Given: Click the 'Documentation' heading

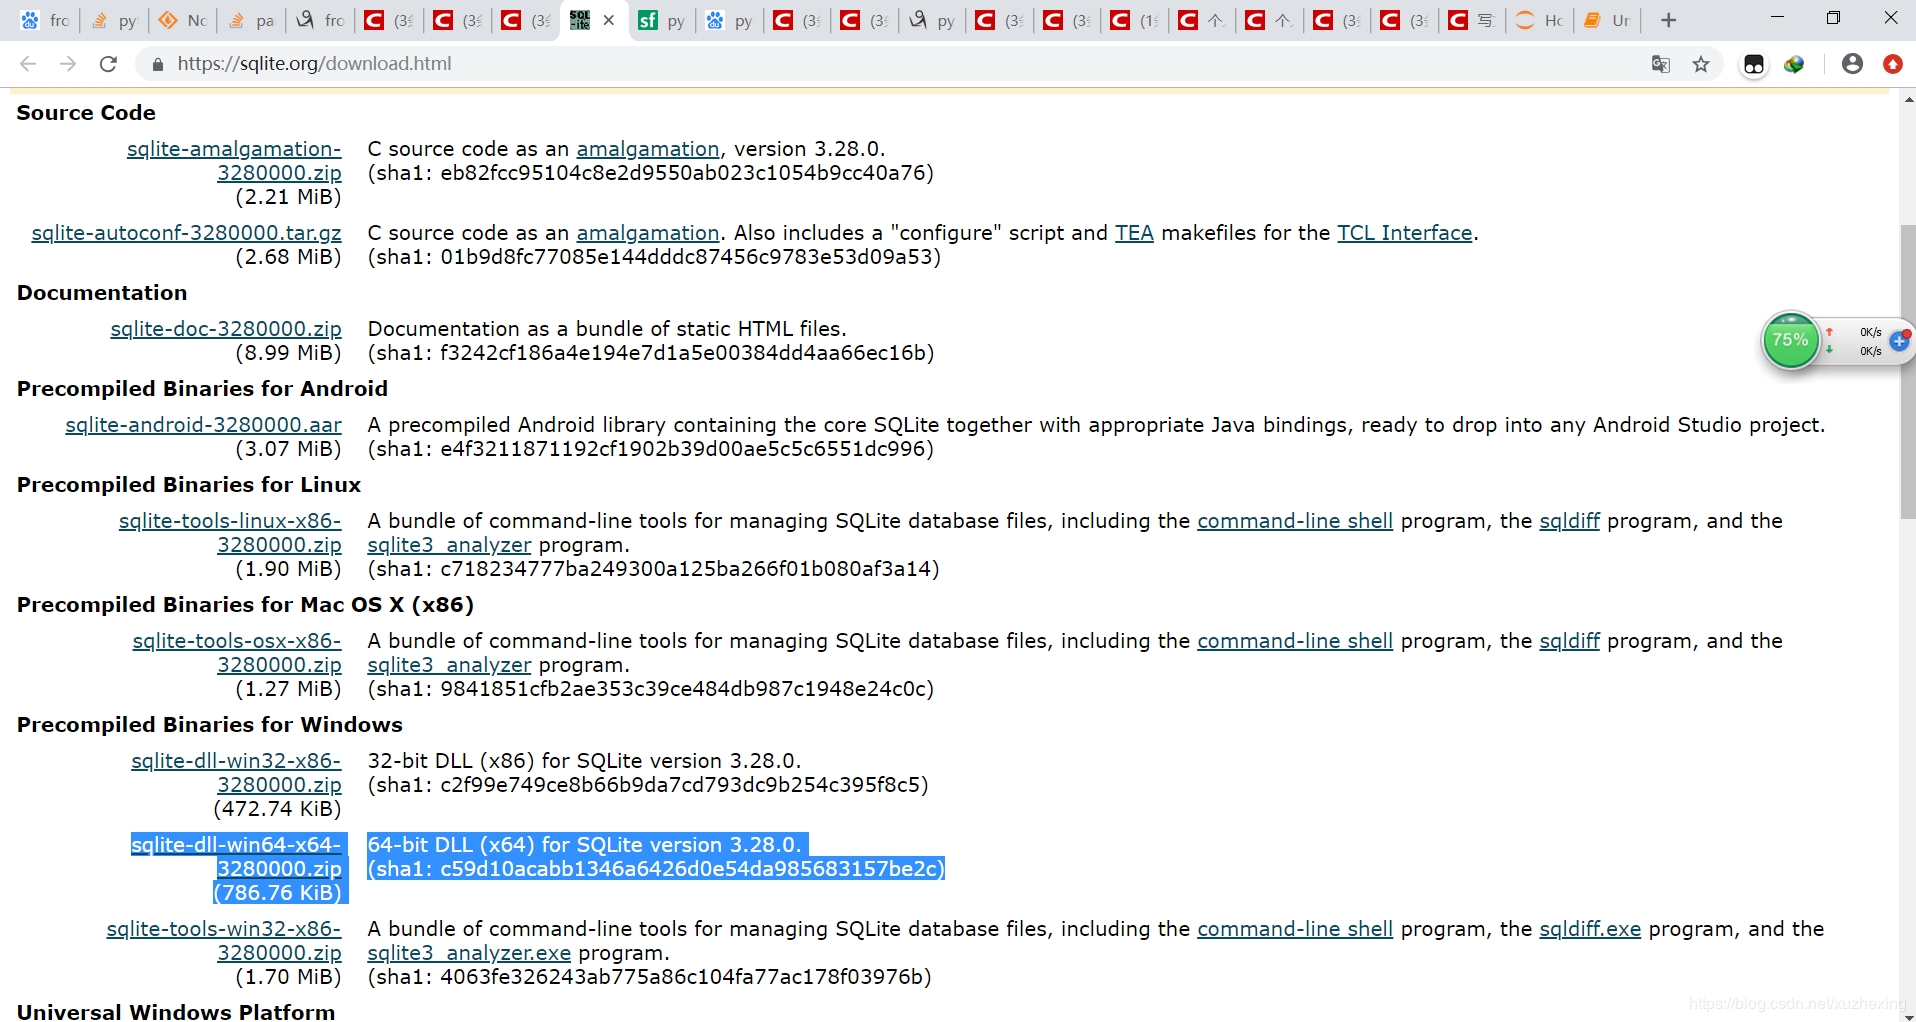Looking at the screenshot, I should (102, 293).
